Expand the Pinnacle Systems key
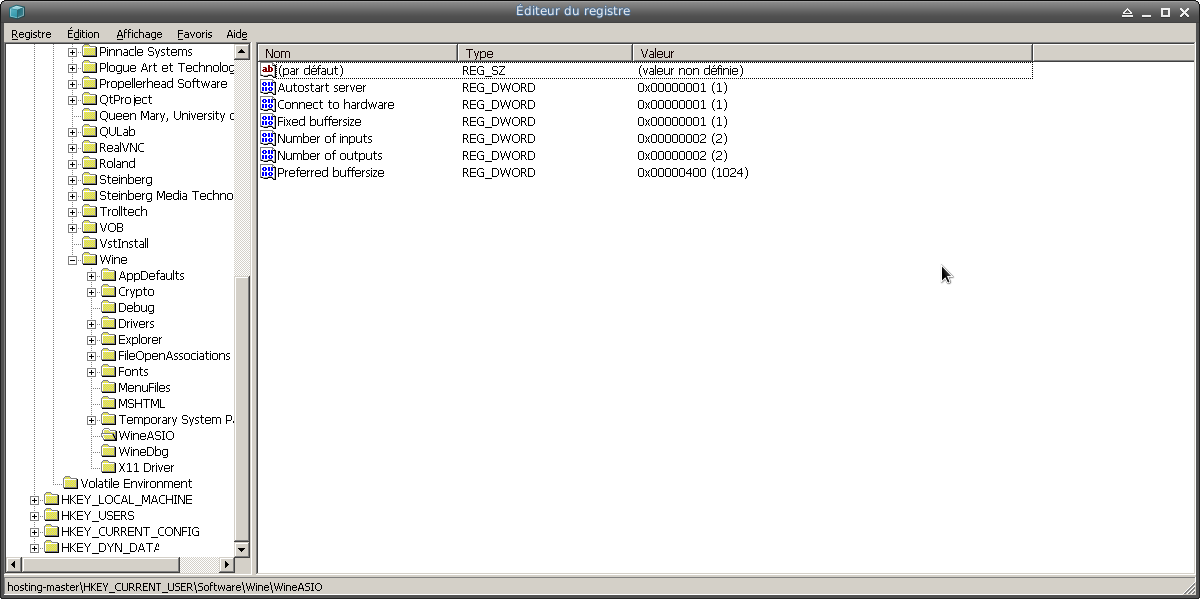The image size is (1200, 599). pyautogui.click(x=73, y=52)
